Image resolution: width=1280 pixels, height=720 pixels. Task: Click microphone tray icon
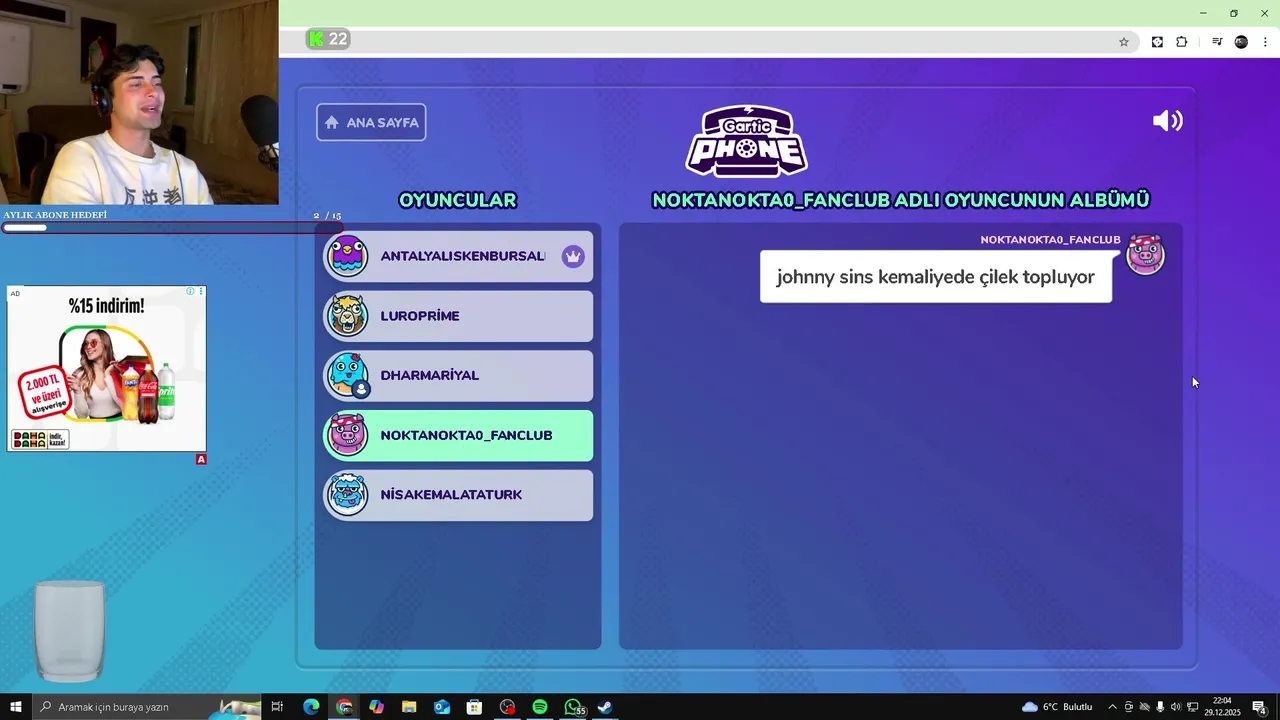tap(1160, 707)
